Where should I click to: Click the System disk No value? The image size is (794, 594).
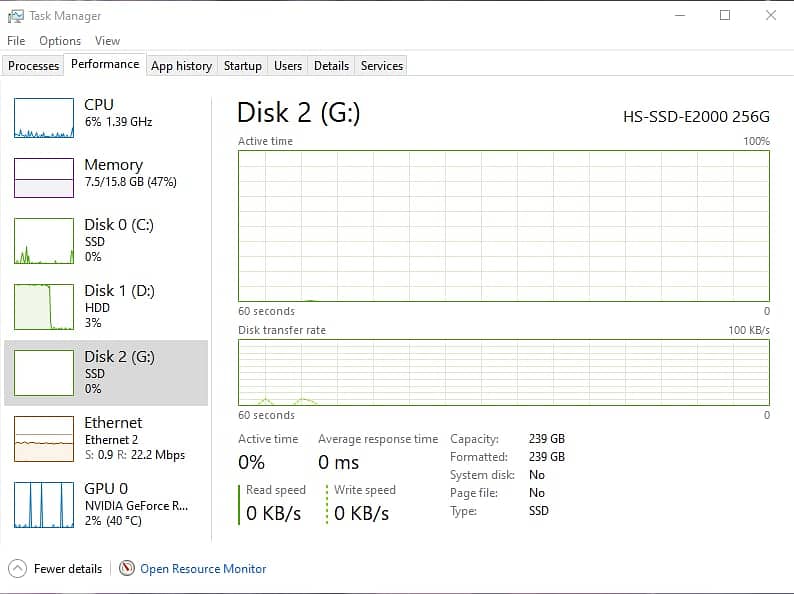(x=537, y=474)
